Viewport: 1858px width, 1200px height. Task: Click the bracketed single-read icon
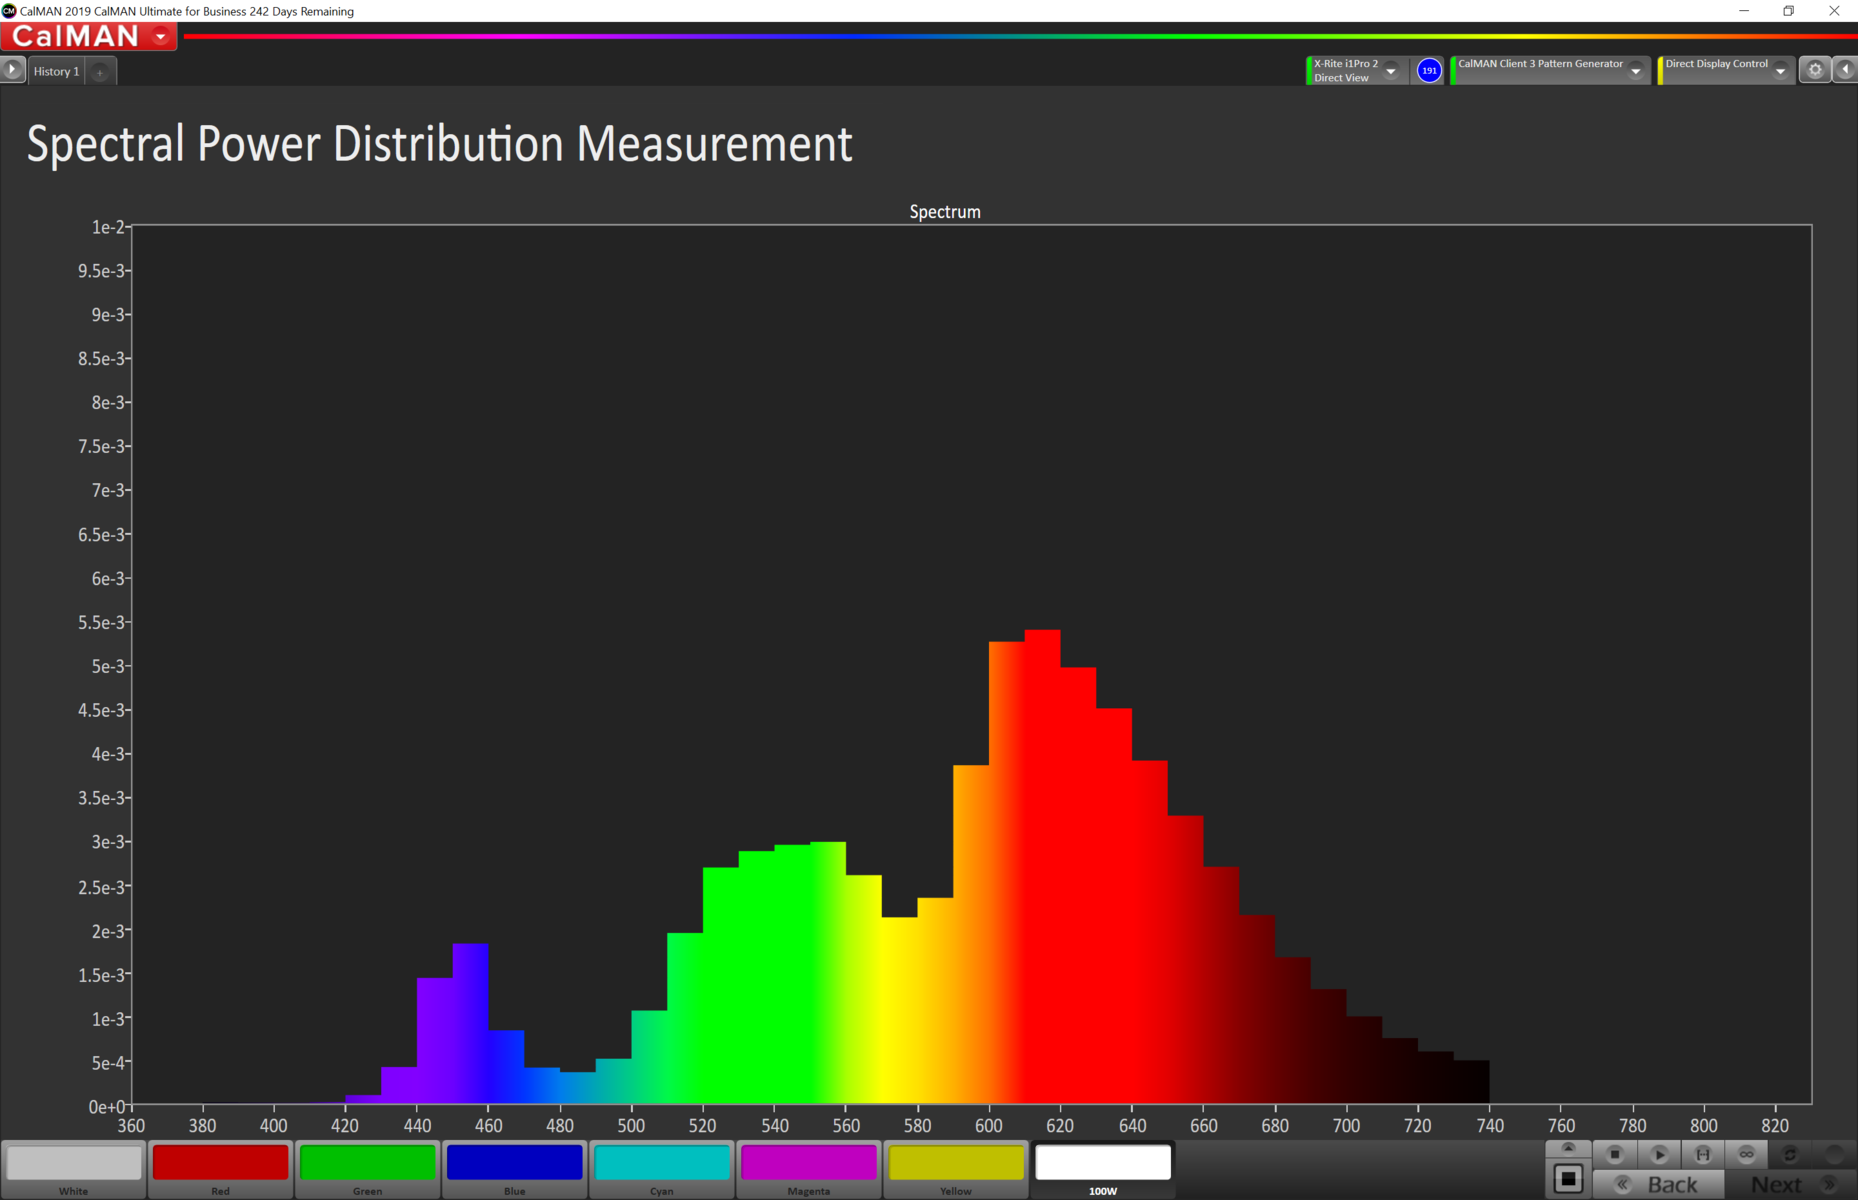tap(1703, 1154)
